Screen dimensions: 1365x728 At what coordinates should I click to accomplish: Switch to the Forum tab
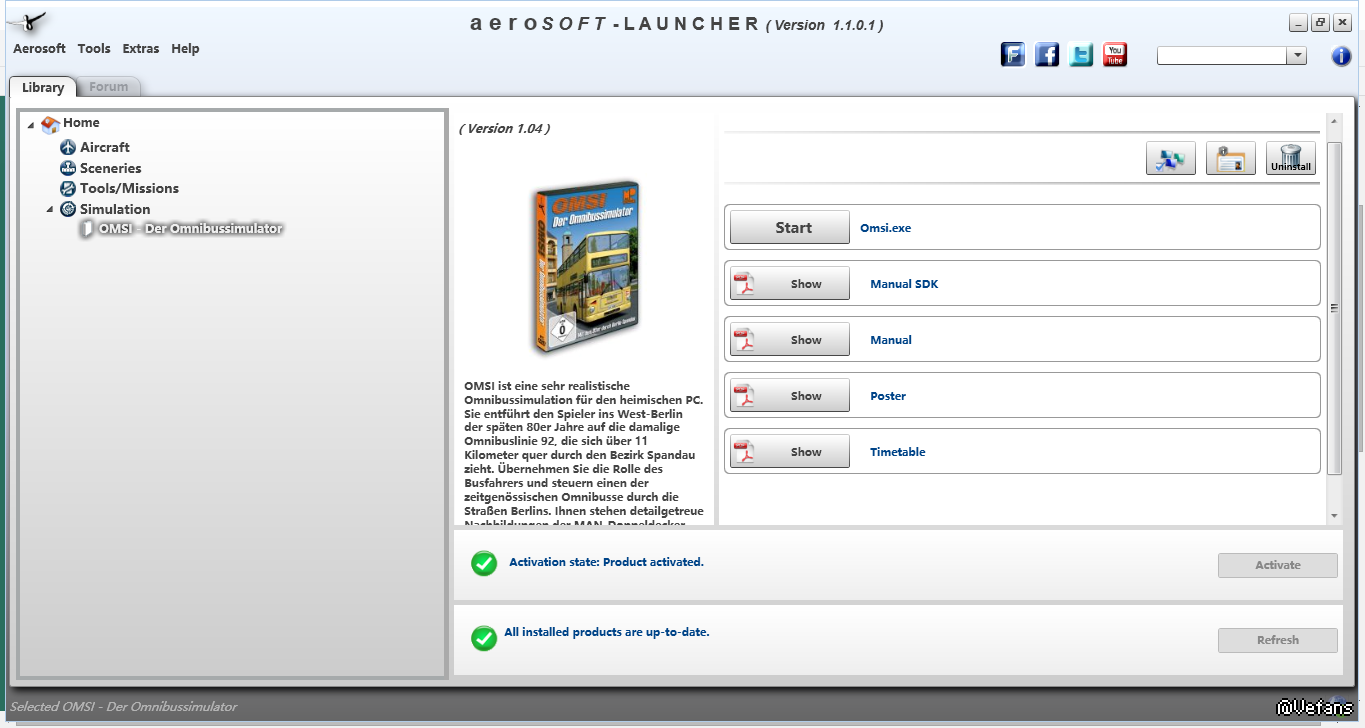(x=109, y=87)
